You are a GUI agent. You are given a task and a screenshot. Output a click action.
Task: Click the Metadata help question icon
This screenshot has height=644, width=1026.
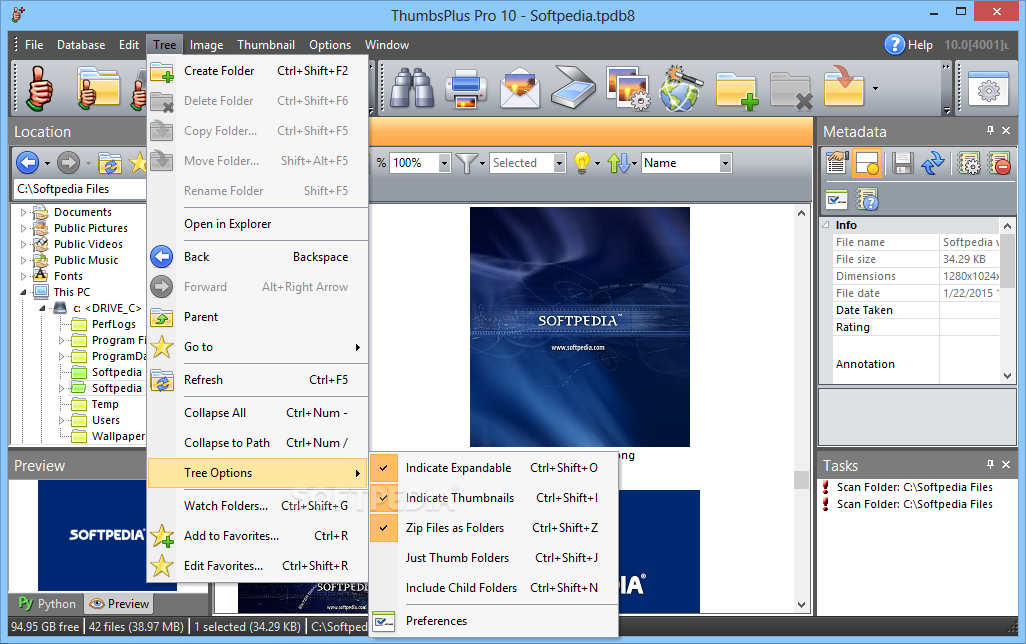(x=867, y=199)
